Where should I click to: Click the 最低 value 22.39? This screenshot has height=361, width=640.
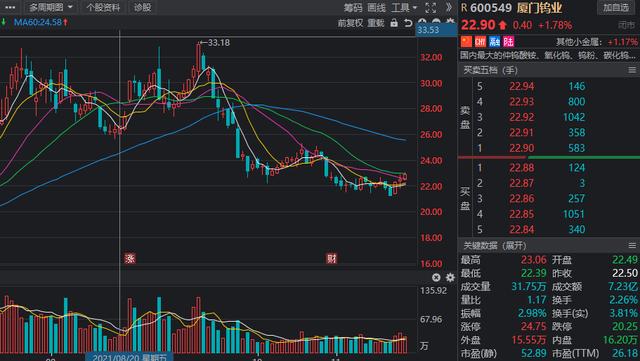pos(533,273)
